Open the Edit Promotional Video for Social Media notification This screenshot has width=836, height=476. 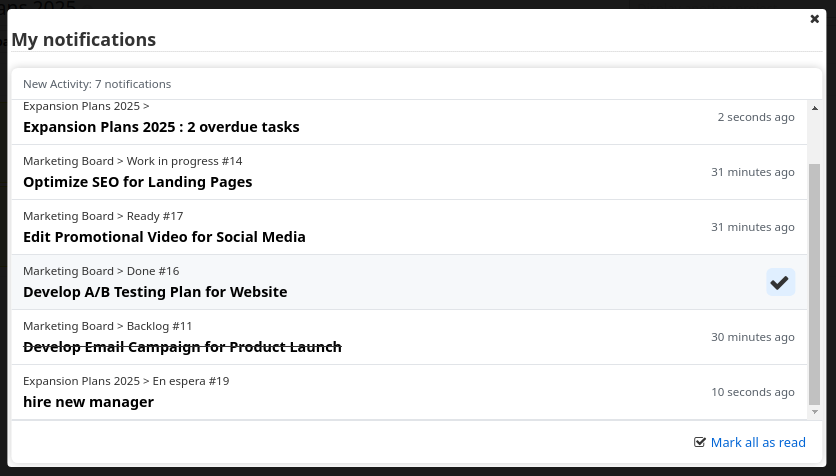pyautogui.click(x=164, y=237)
